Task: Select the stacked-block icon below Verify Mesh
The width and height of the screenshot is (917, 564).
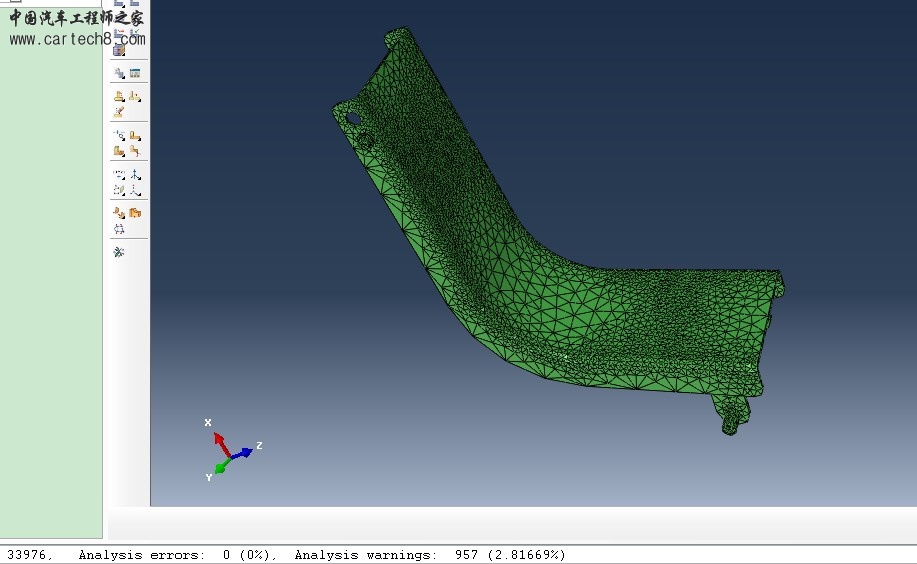Action: coord(120,50)
